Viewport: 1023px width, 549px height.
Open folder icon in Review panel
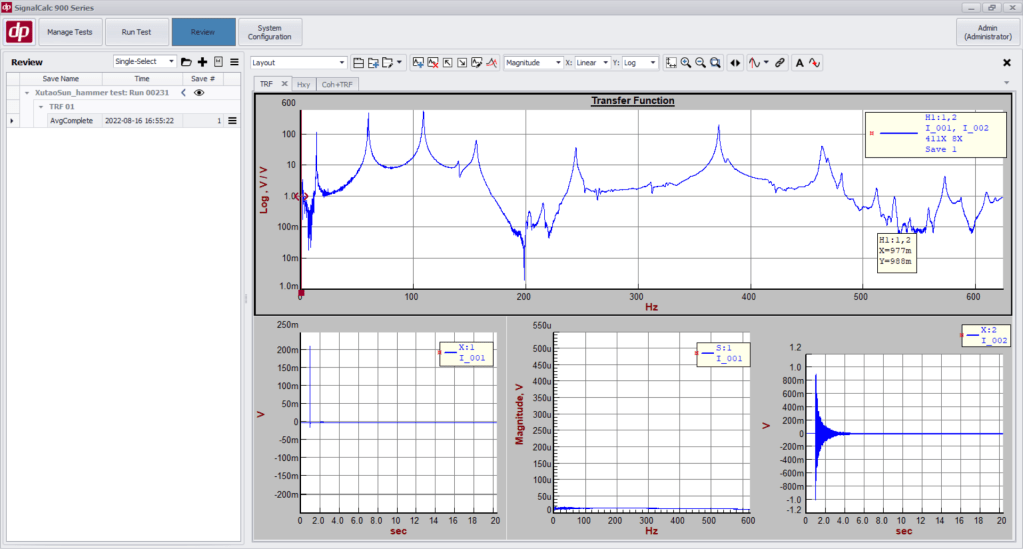pos(187,62)
